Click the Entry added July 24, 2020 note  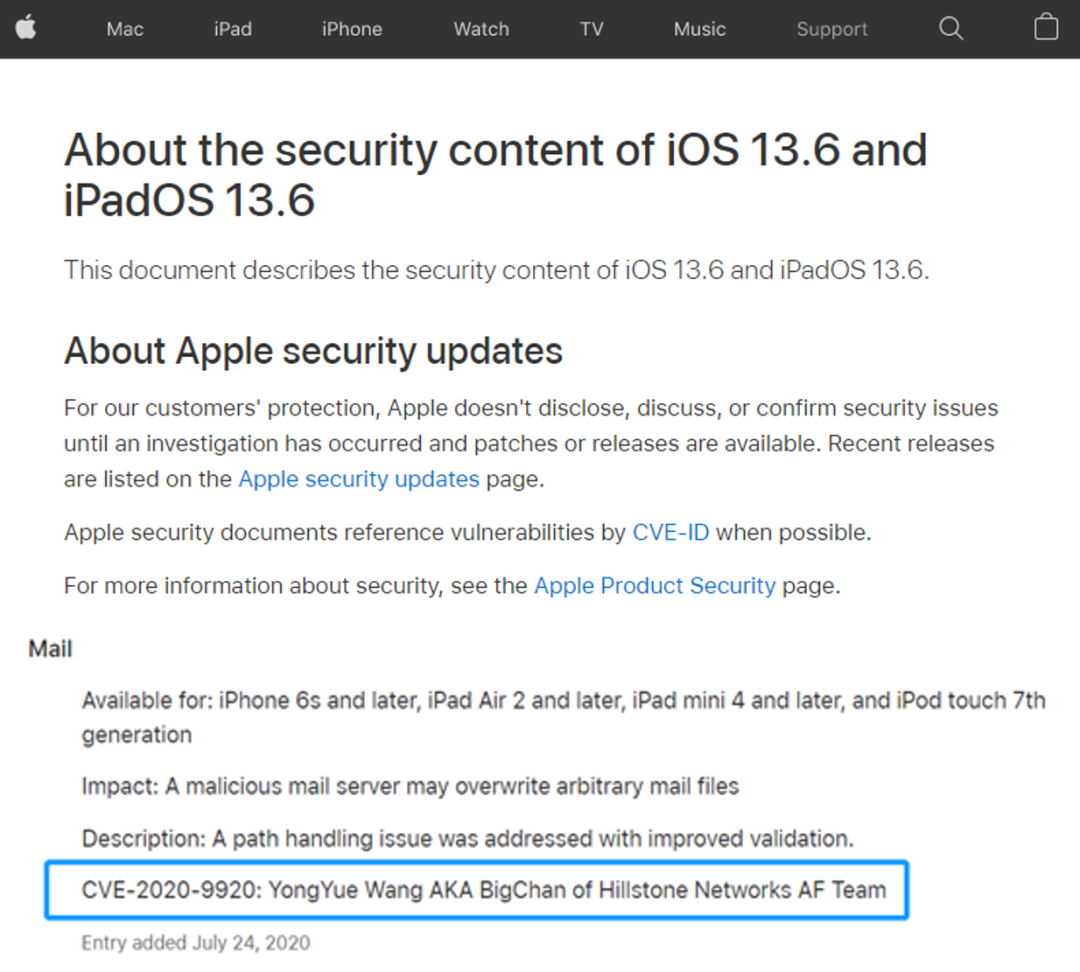pos(196,942)
